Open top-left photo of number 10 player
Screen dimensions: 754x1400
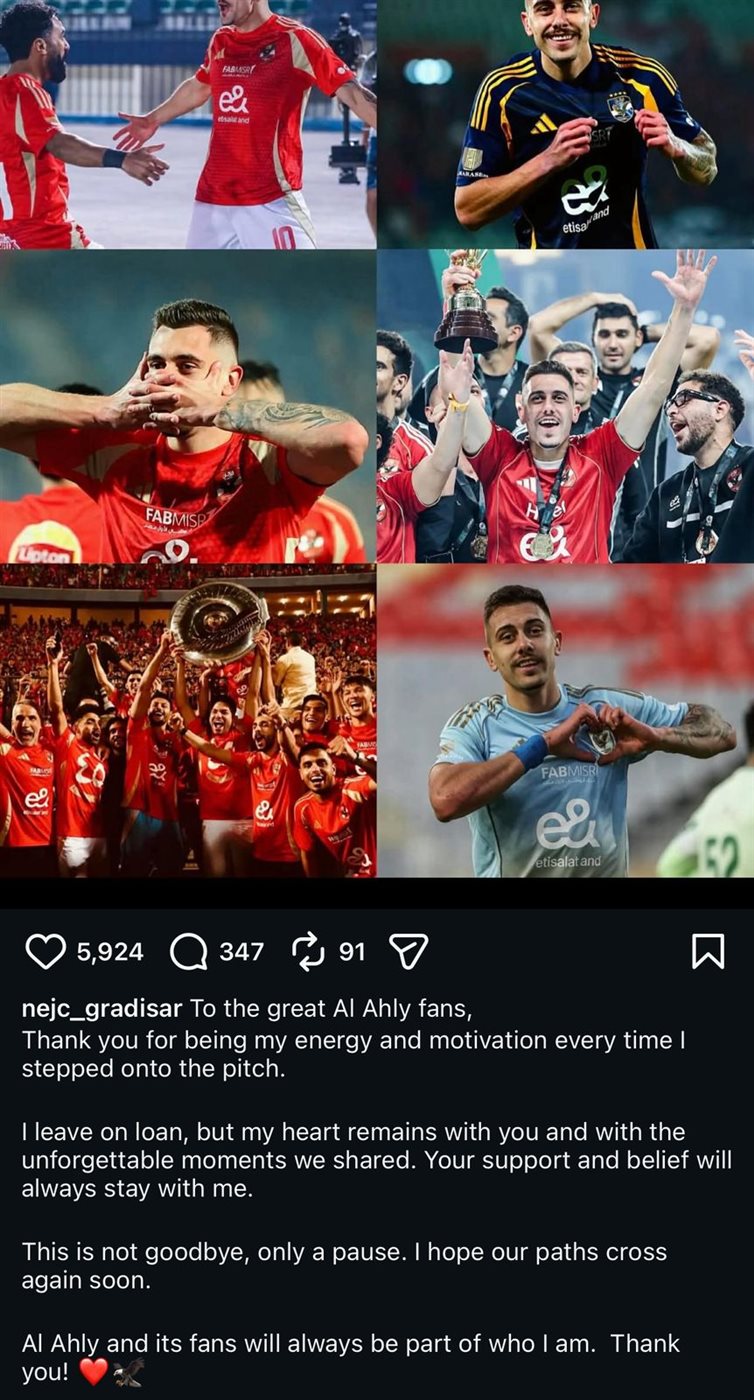188,124
